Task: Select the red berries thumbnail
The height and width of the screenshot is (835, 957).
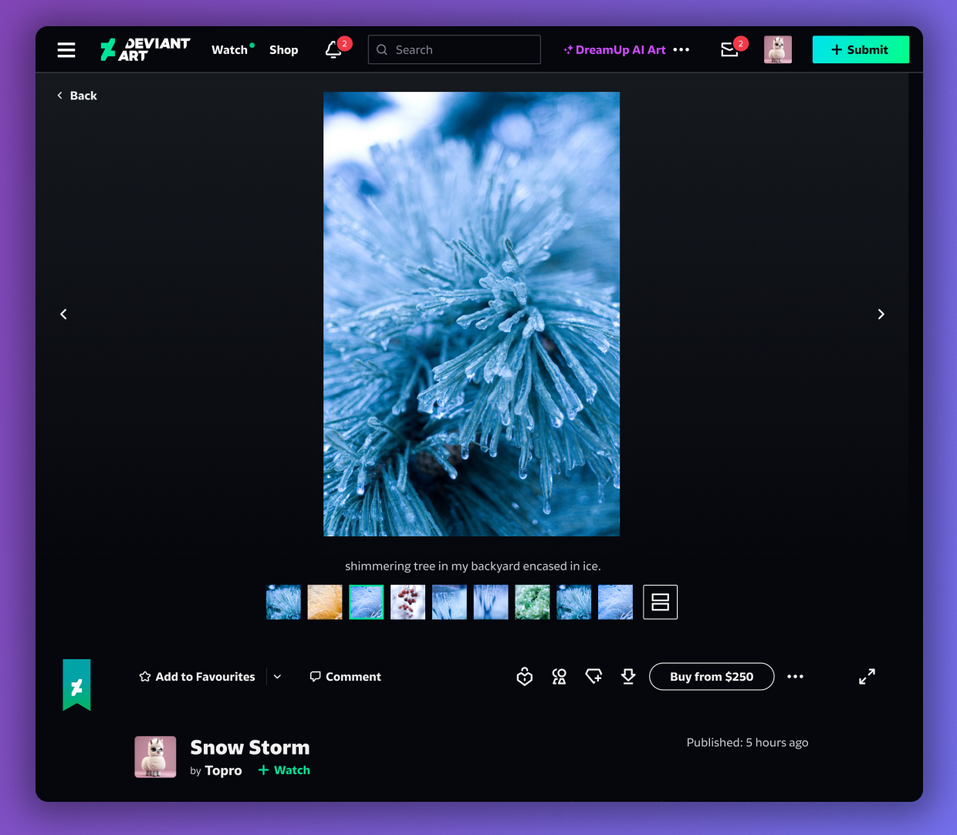Action: pos(408,602)
